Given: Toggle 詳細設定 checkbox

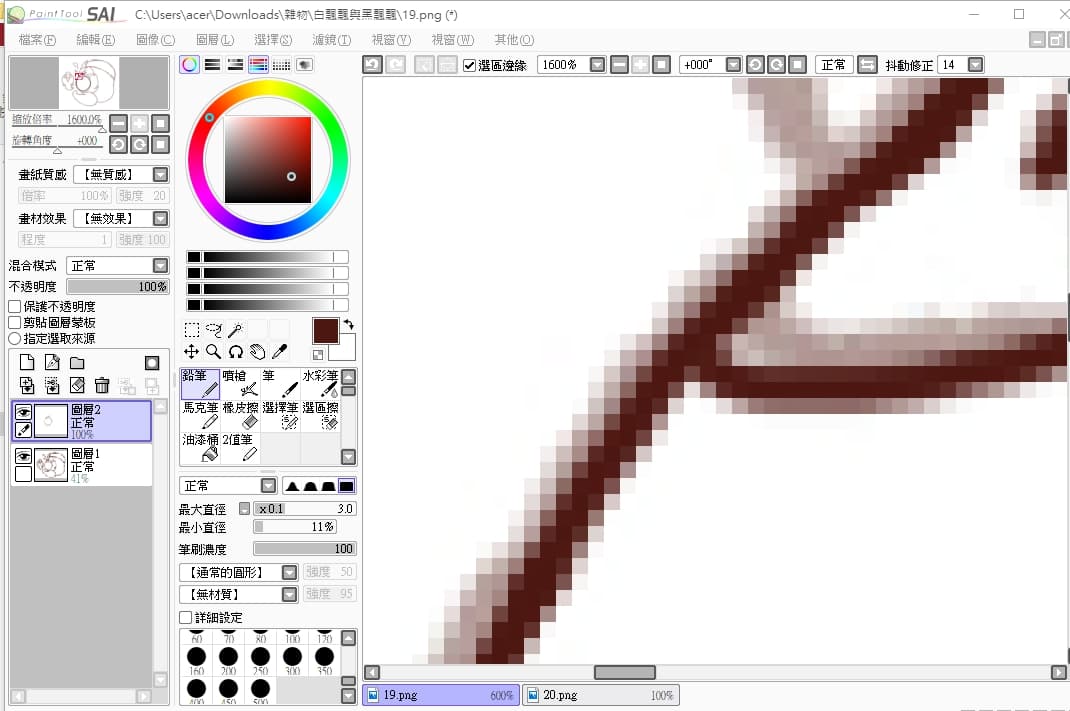Looking at the screenshot, I should point(185,618).
